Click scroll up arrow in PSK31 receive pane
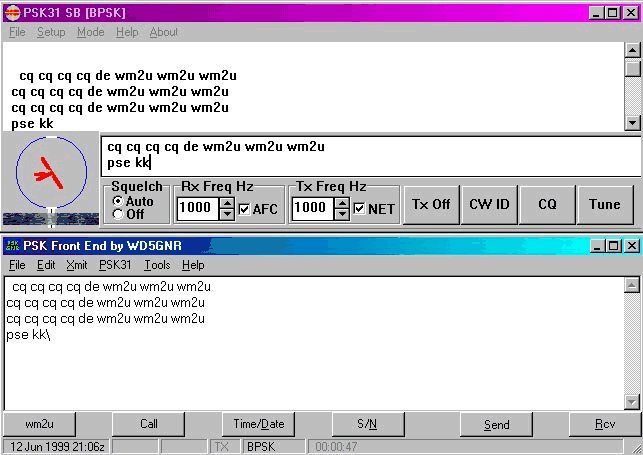Screen dimensions: 643x455 click(x=632, y=50)
